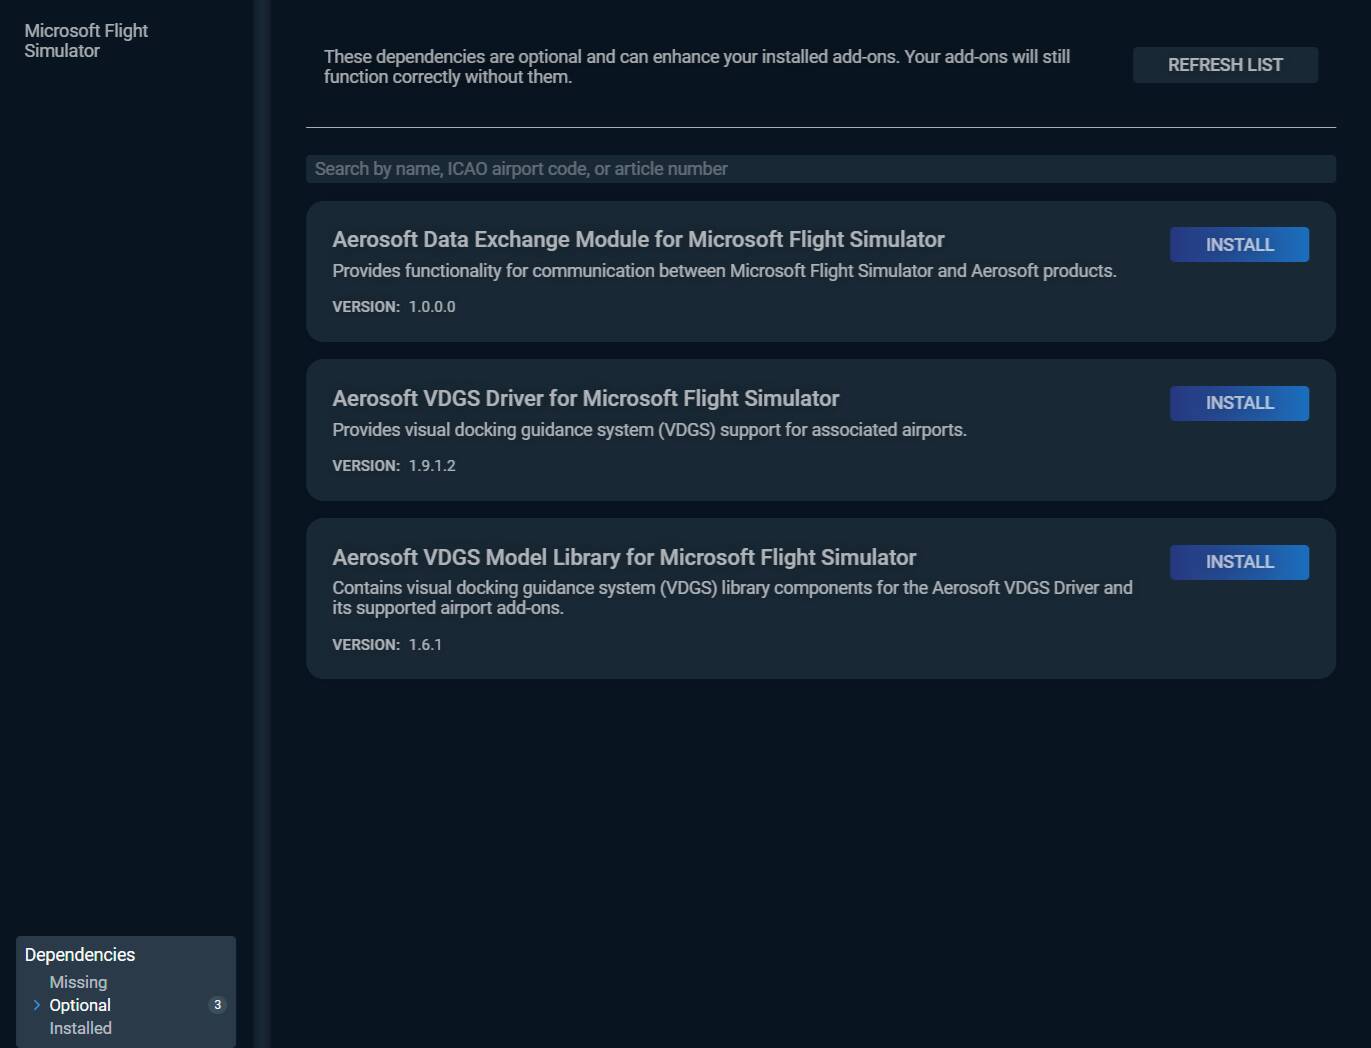The height and width of the screenshot is (1048, 1371).
Task: Click version 1.0.0.0 text
Action: point(431,307)
